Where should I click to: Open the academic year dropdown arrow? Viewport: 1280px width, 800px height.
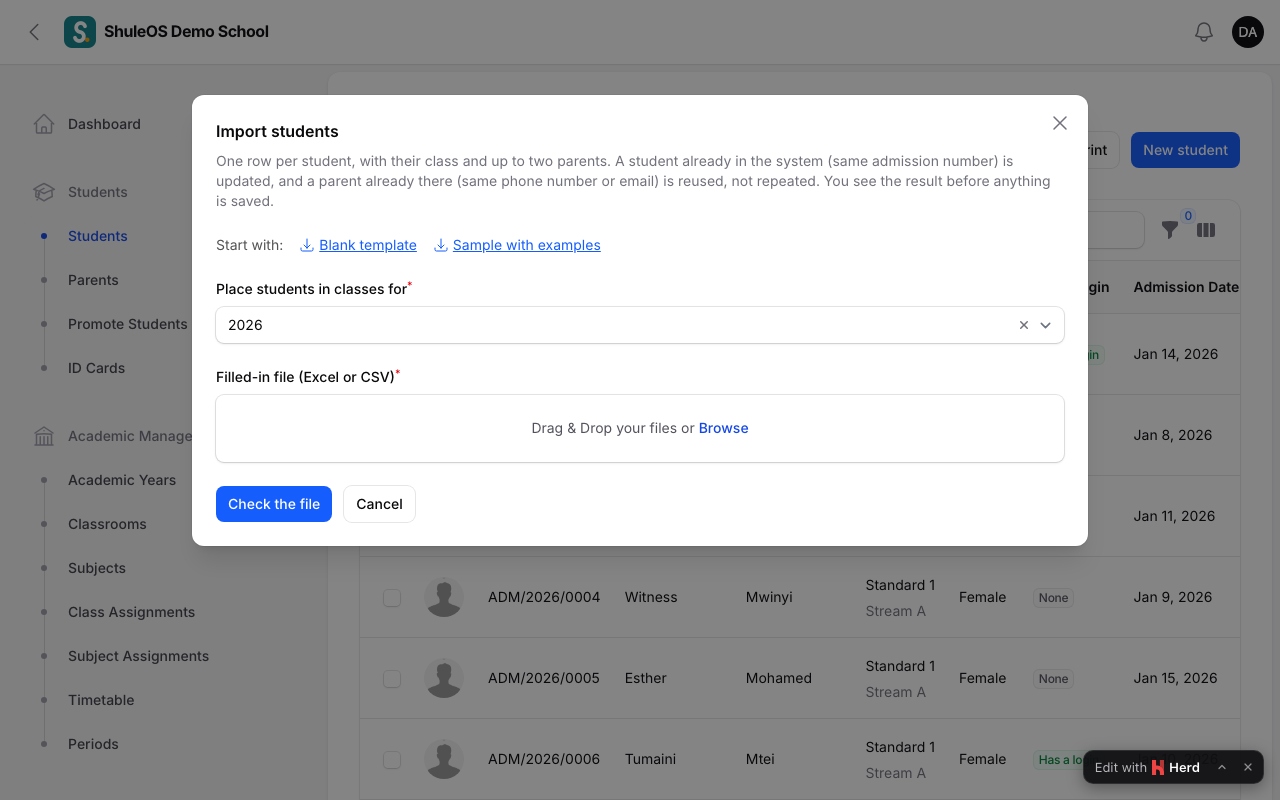[x=1046, y=325]
